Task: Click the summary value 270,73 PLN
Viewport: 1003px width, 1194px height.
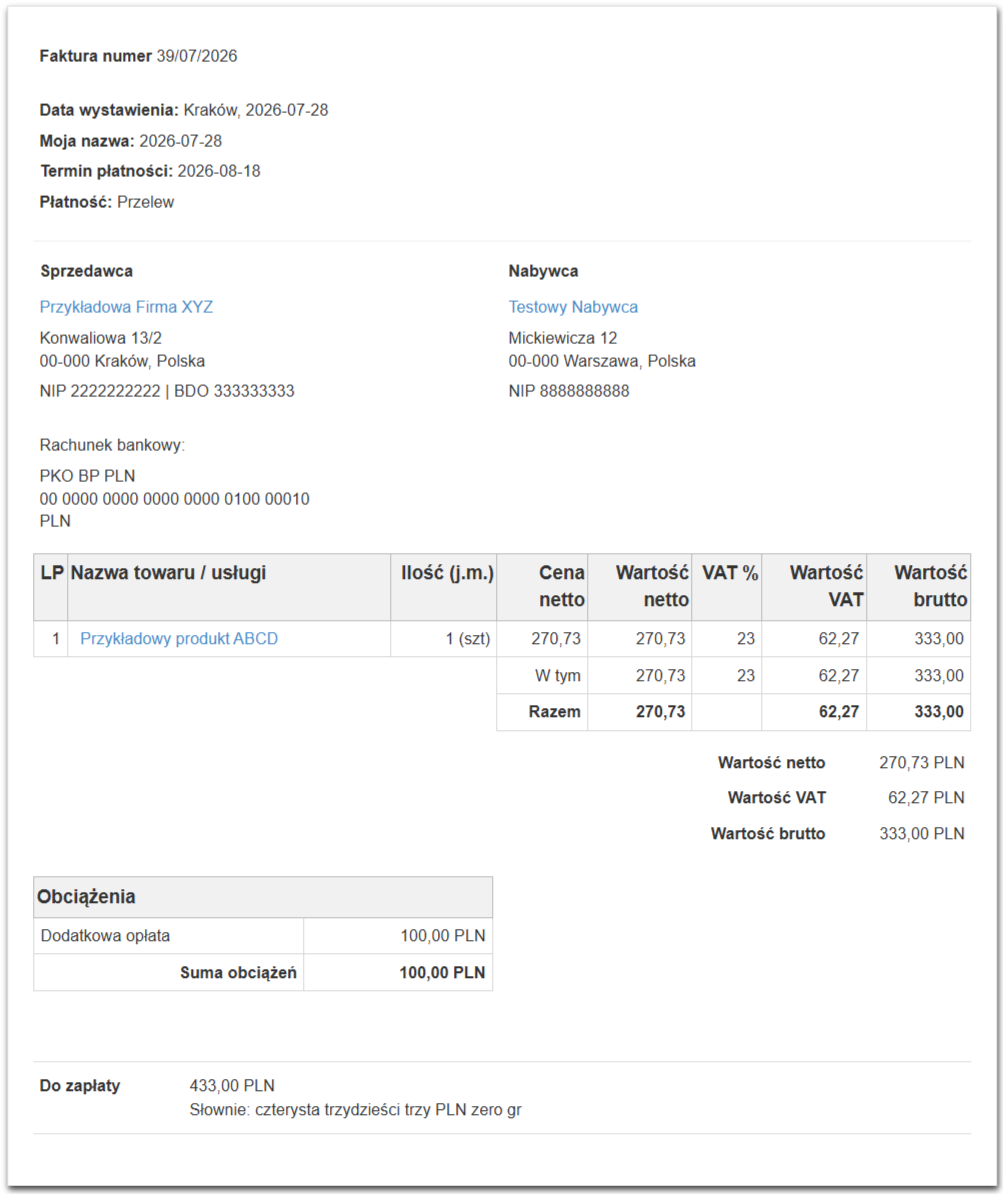Action: (922, 763)
